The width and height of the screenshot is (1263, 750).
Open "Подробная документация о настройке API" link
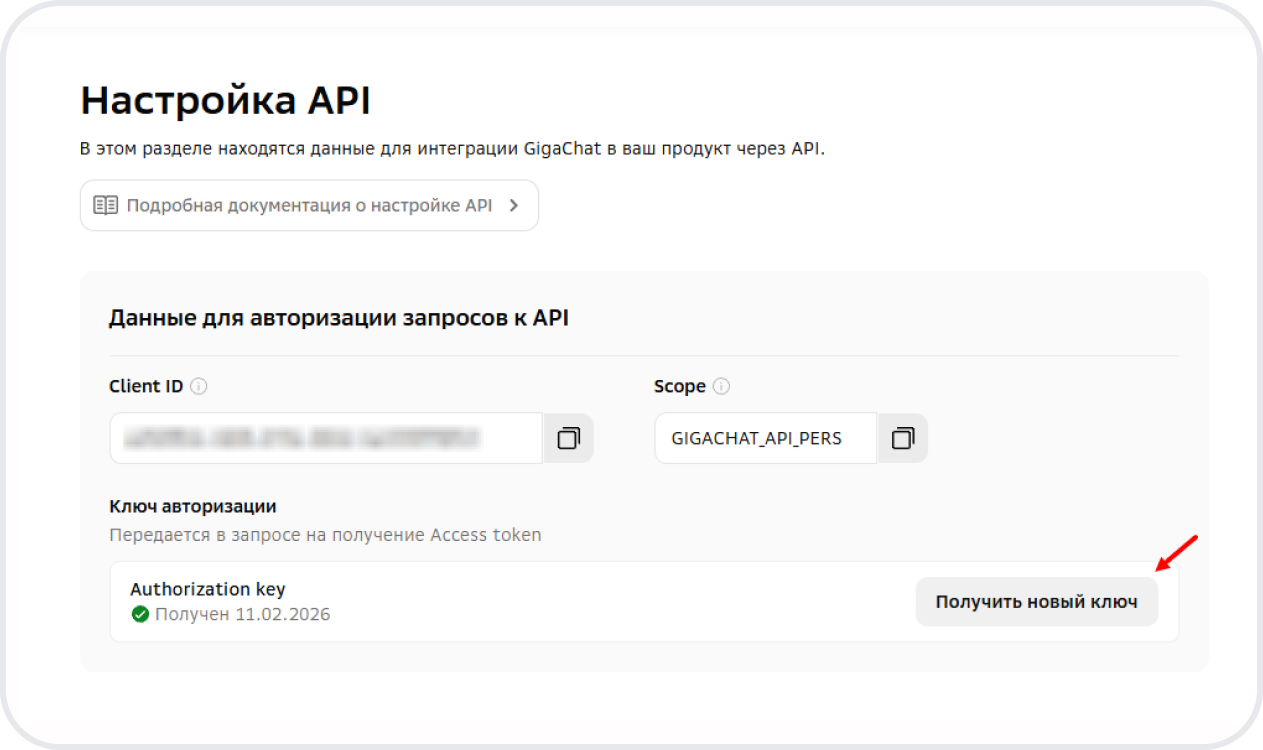tap(309, 205)
